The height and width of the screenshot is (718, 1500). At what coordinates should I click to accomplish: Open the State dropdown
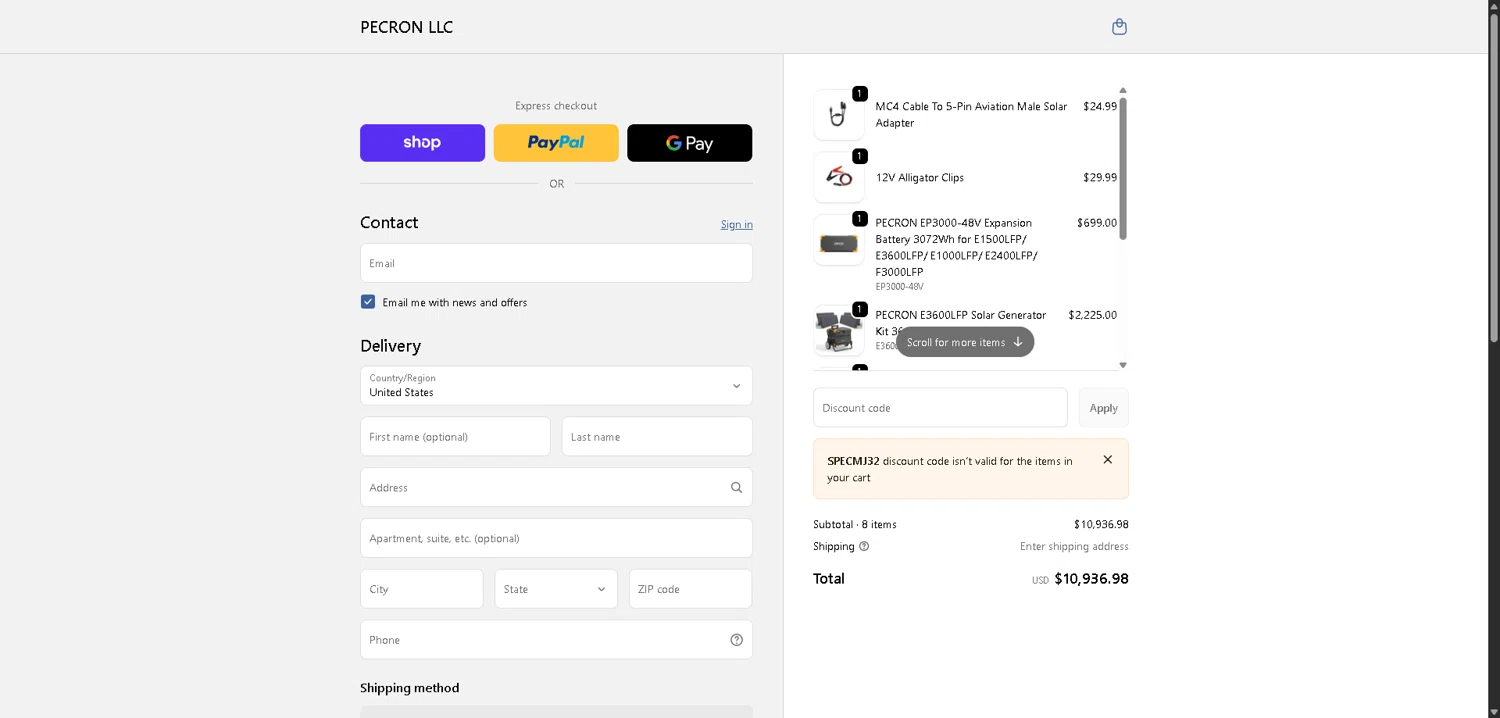(556, 589)
